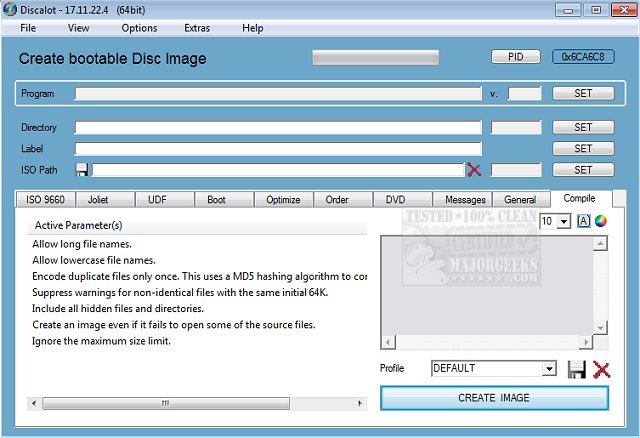The image size is (640, 438).
Task: Click the Label input field
Action: click(278, 149)
